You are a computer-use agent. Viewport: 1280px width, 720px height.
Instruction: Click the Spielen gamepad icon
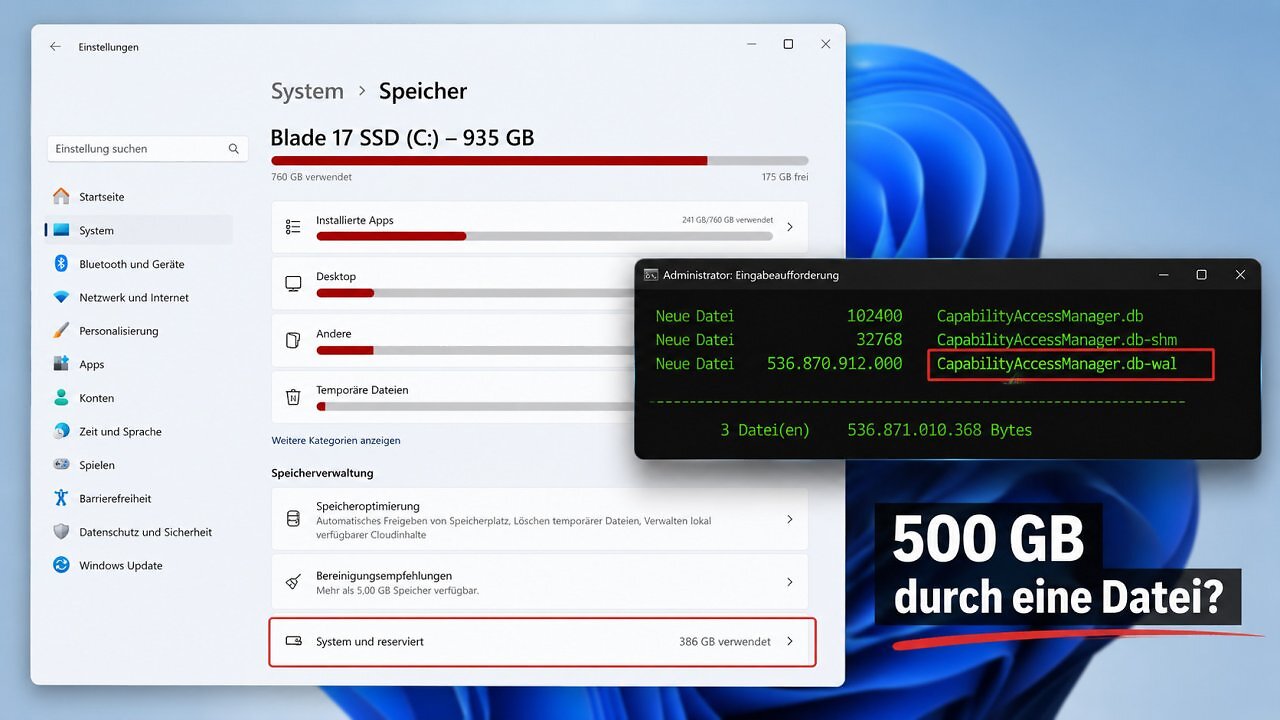point(61,464)
